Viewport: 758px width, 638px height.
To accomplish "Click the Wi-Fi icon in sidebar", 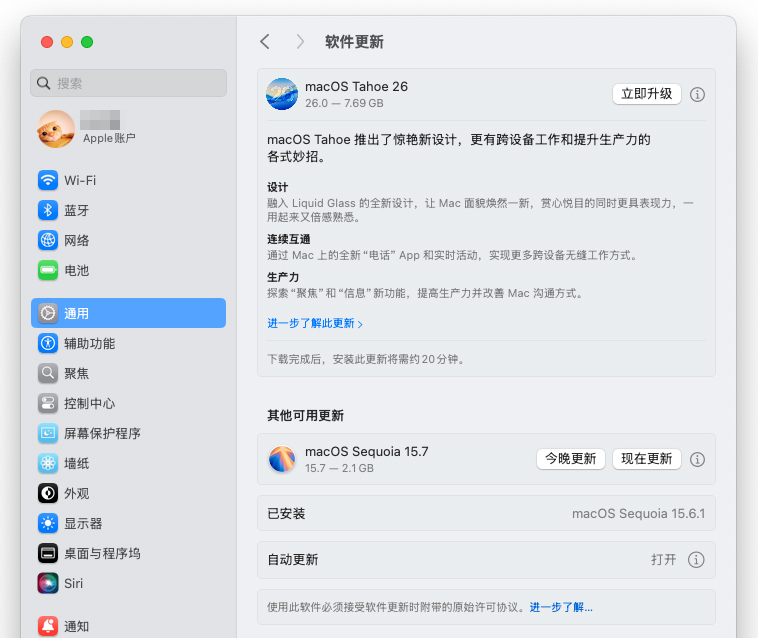I will pos(48,180).
